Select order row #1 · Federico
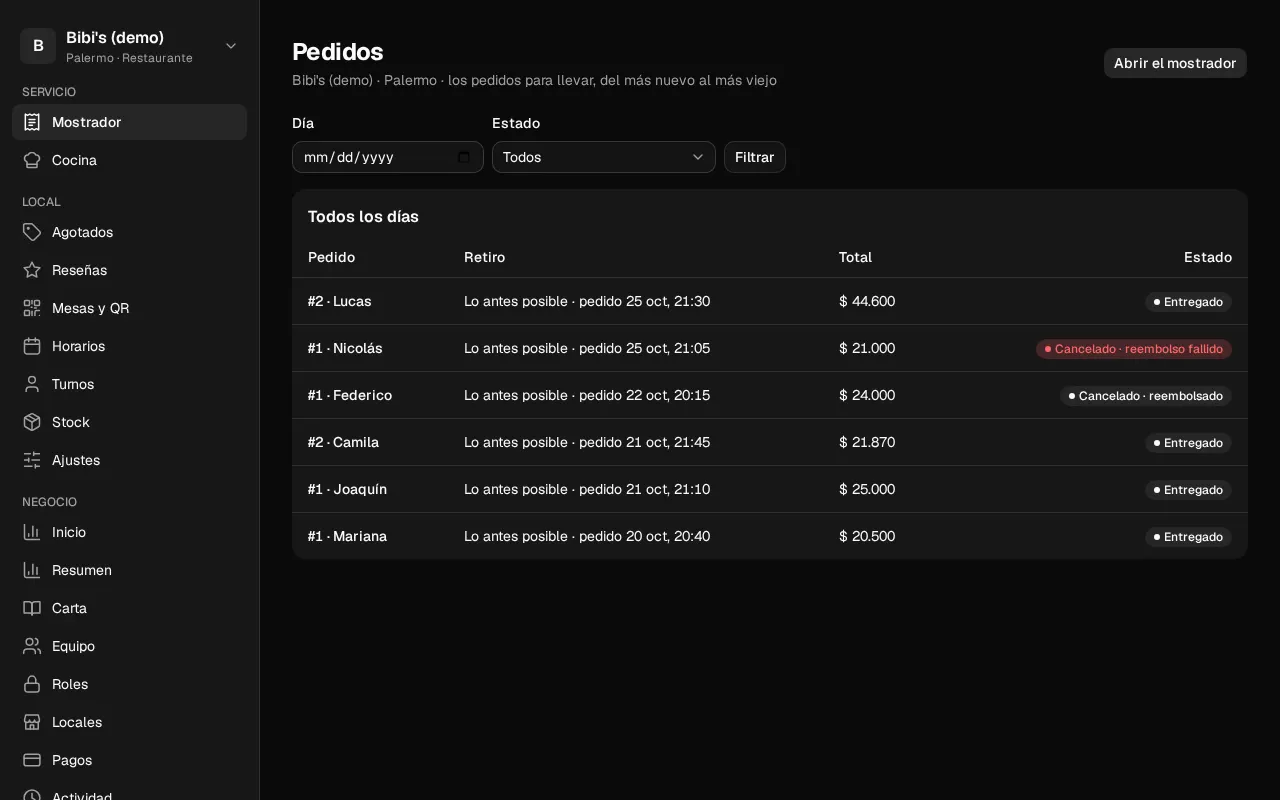1280x800 pixels. click(770, 395)
